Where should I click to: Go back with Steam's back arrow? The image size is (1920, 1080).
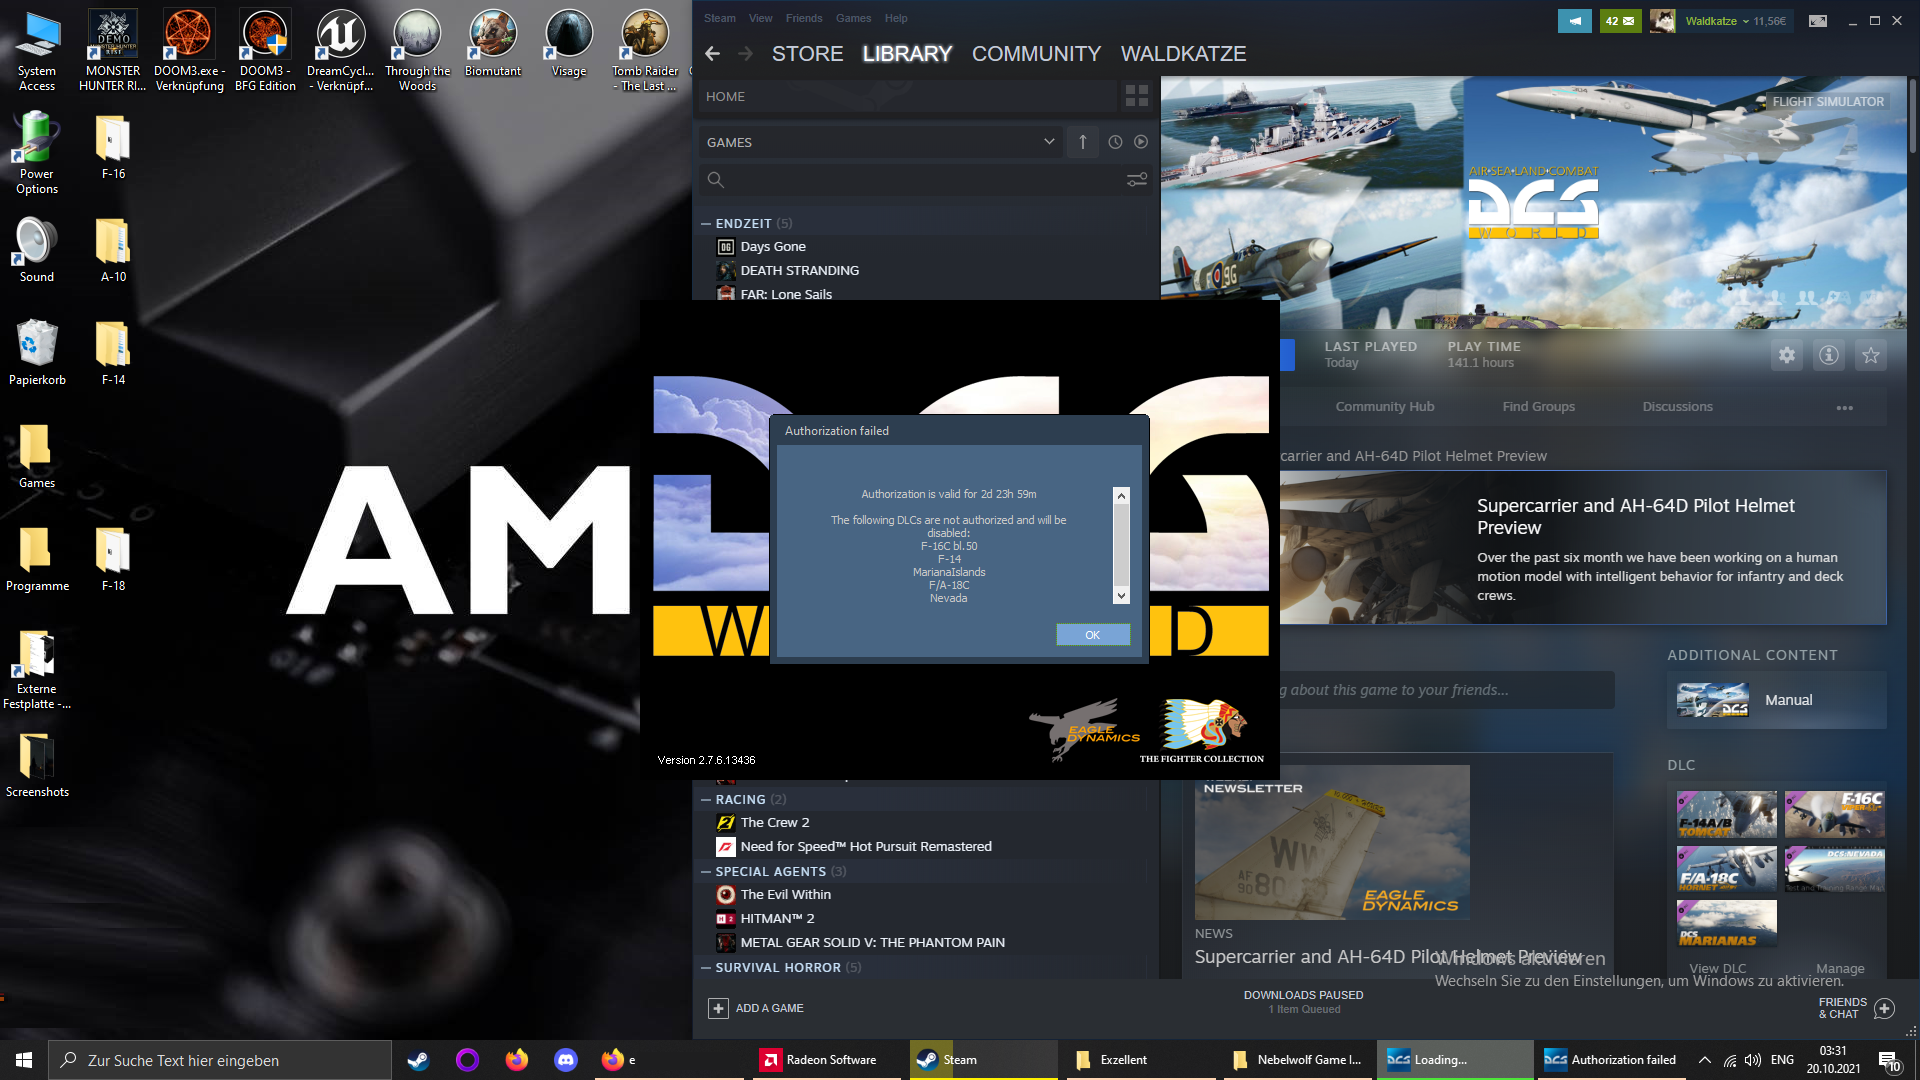point(712,53)
